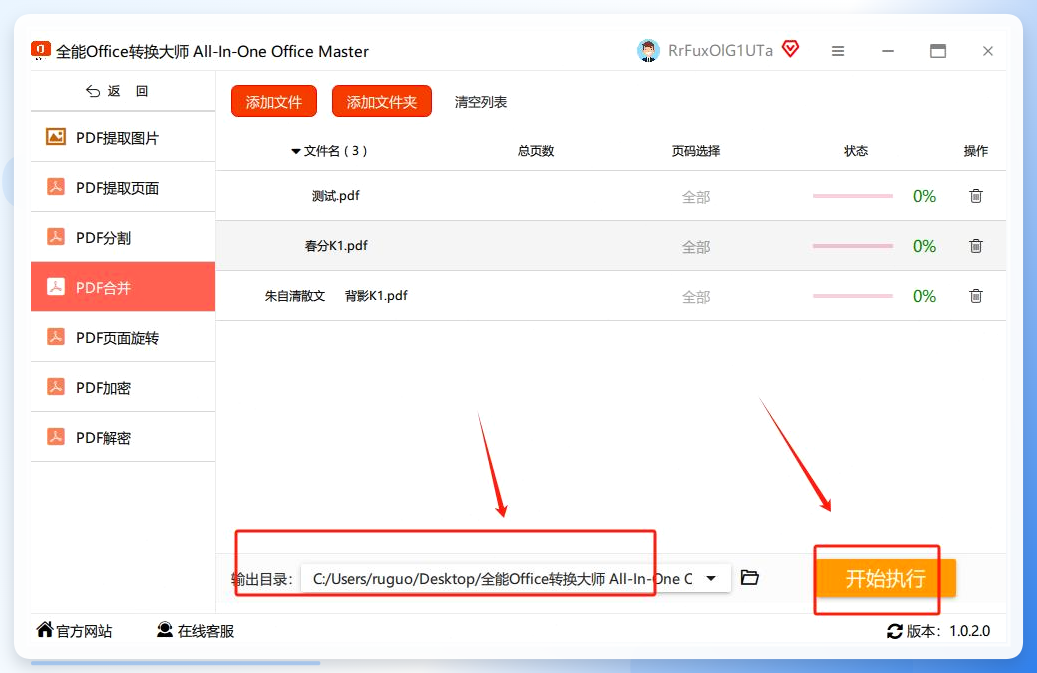1037x673 pixels.
Task: Open PDF提取图片 menu item
Action: (123, 137)
